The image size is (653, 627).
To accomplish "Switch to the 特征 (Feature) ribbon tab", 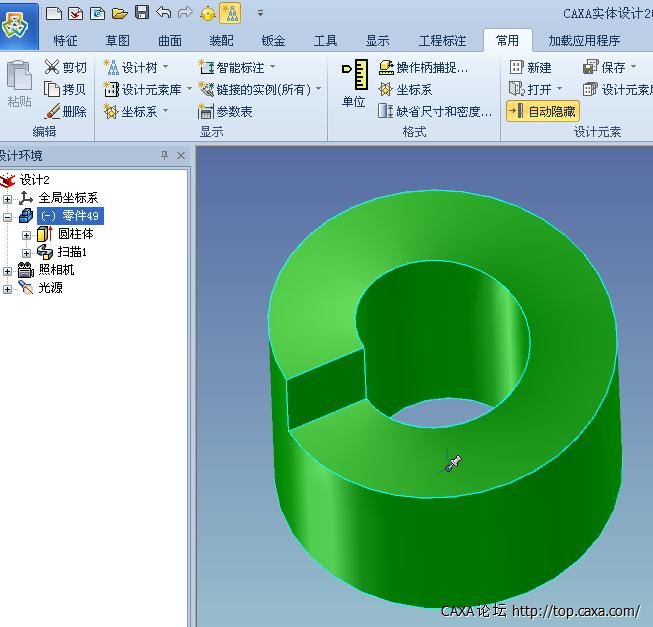I will 66,41.
